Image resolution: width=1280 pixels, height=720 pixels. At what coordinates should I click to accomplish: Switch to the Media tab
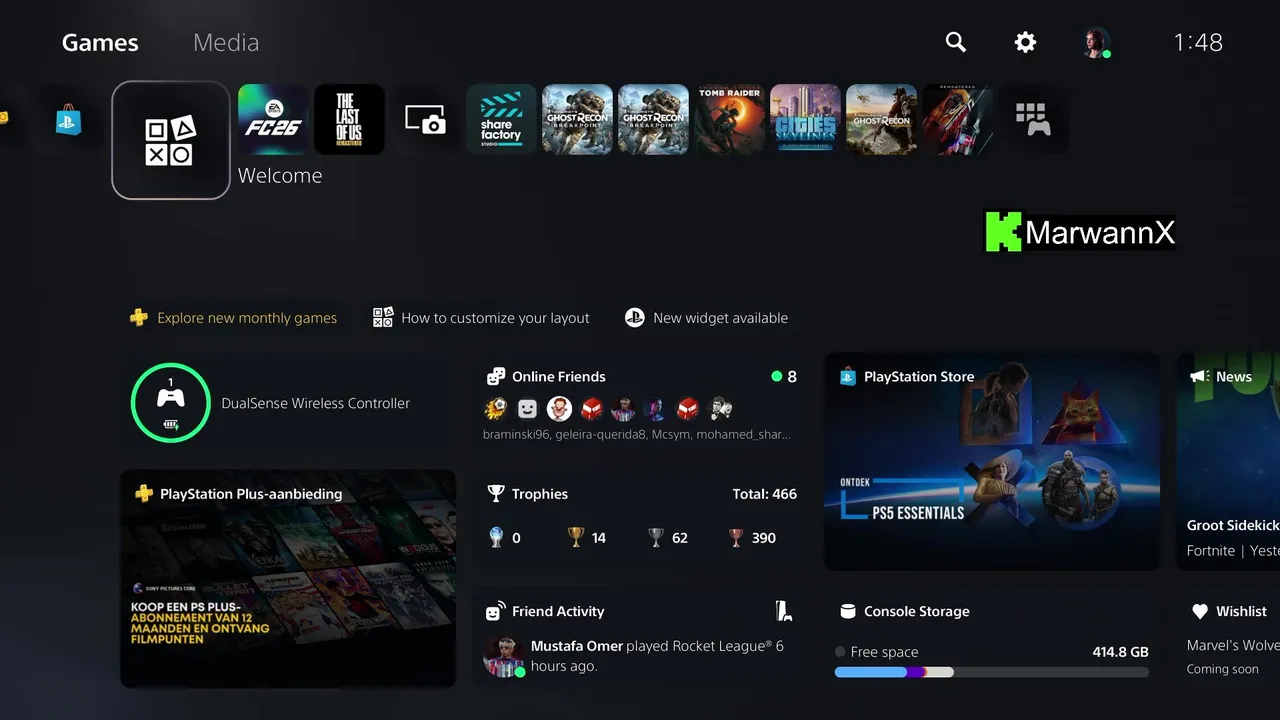coord(226,42)
